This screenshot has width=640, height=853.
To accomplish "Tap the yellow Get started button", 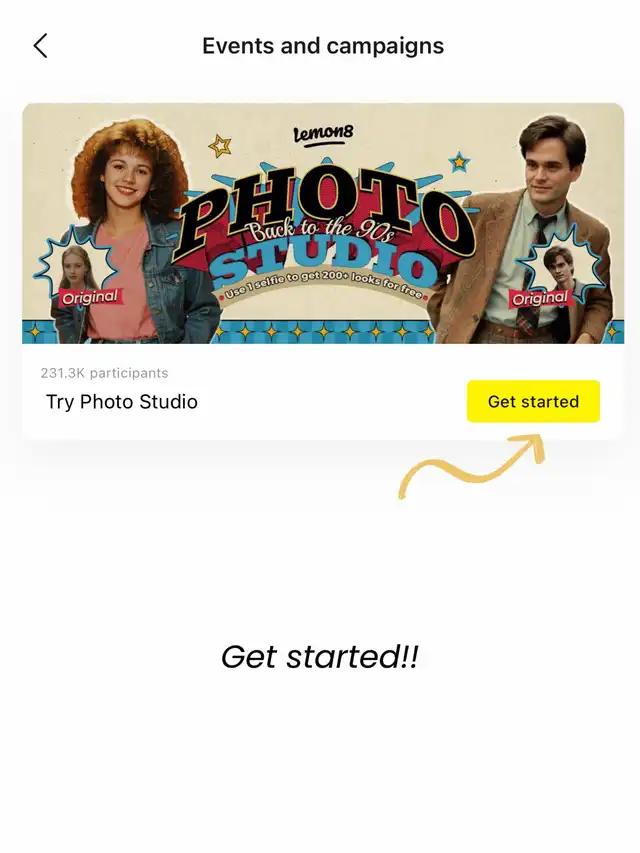I will [533, 401].
